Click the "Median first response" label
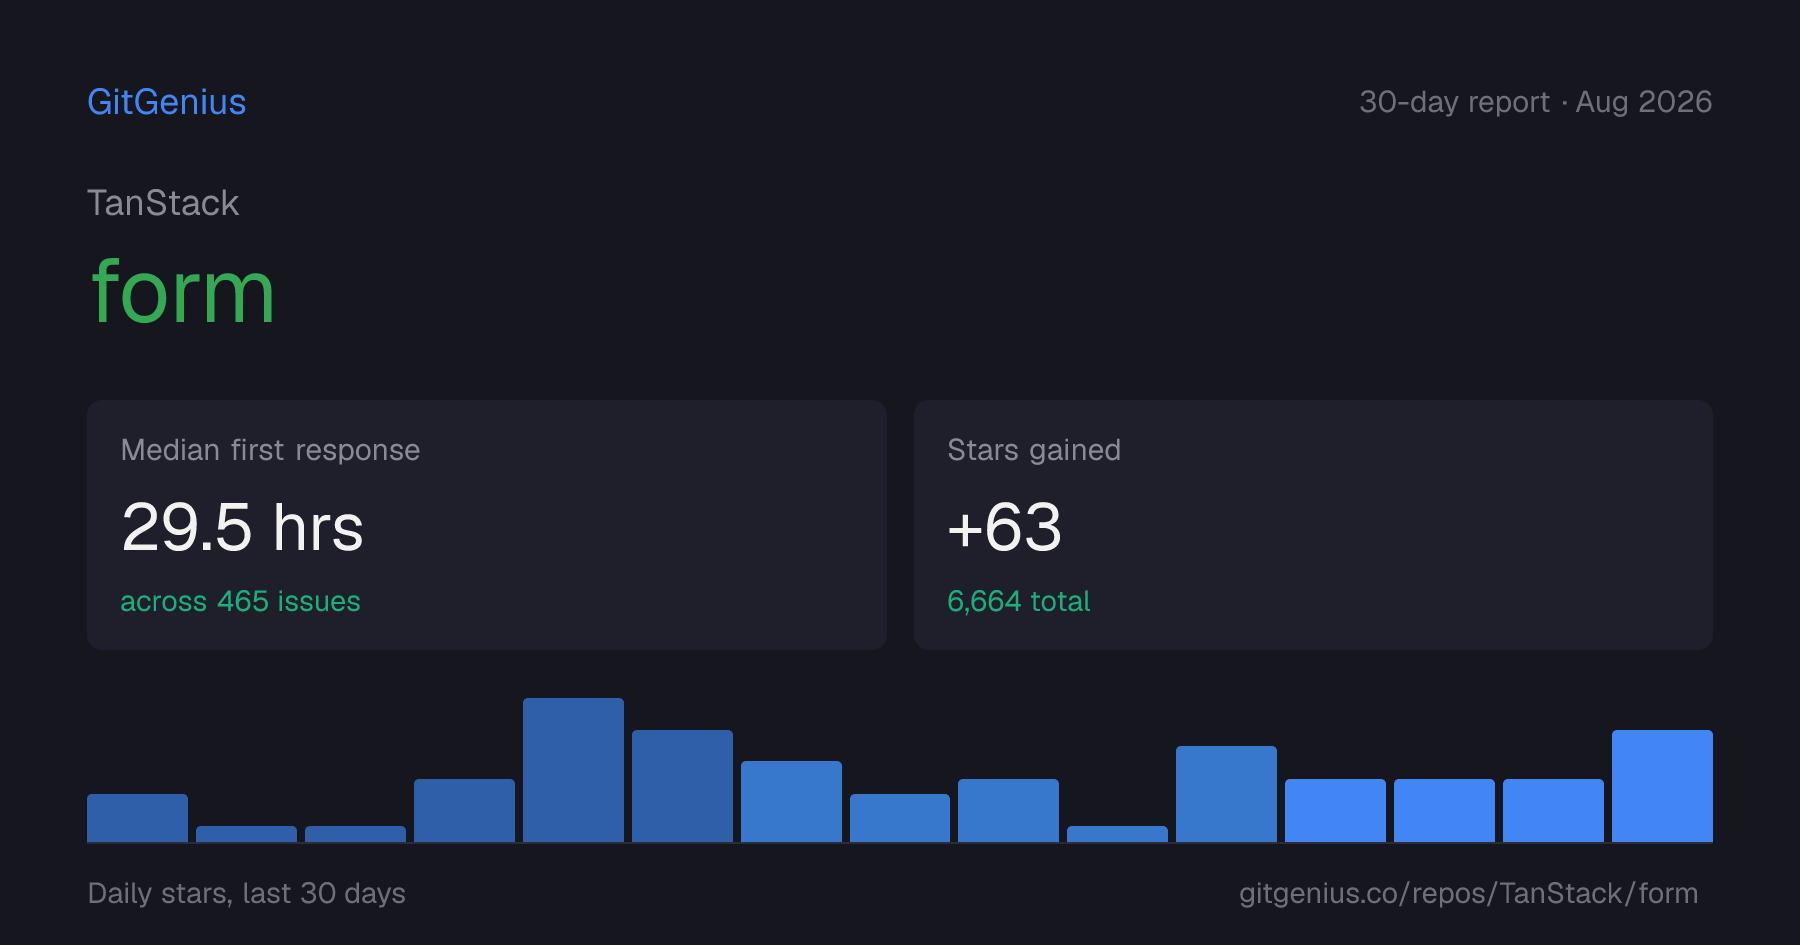 (x=270, y=450)
